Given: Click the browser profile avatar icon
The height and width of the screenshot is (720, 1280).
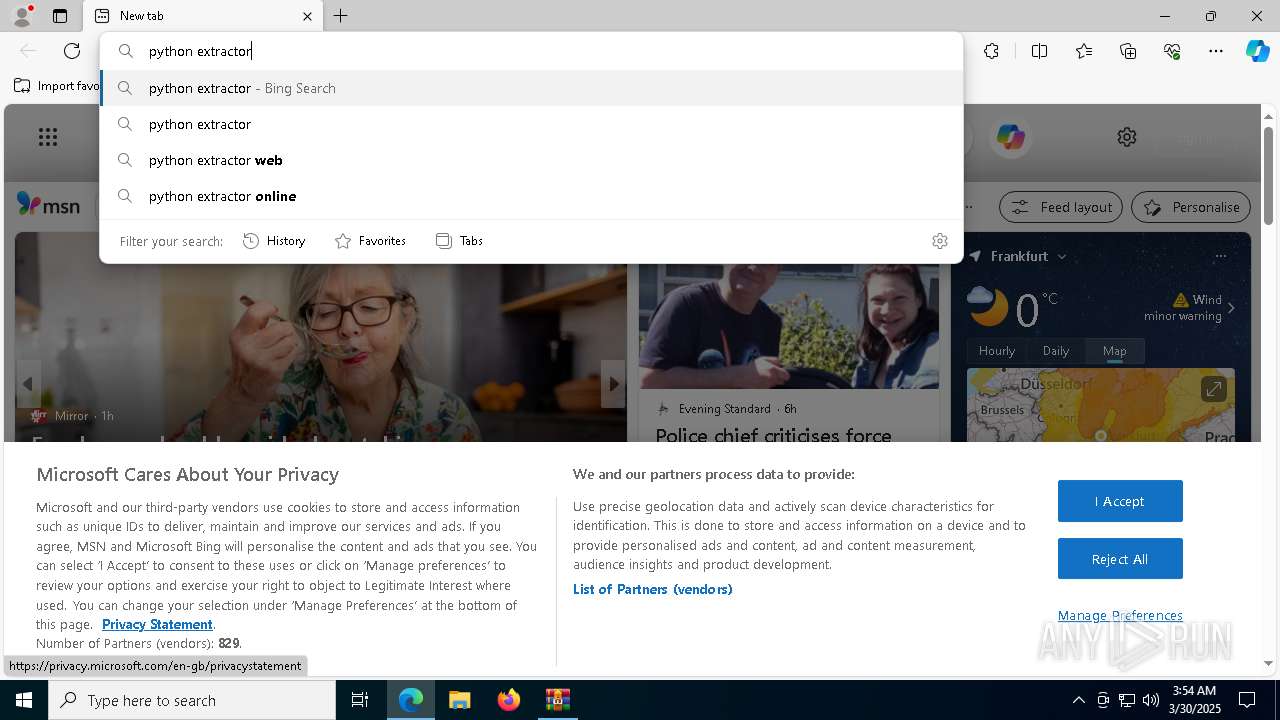Looking at the screenshot, I should click(x=21, y=16).
